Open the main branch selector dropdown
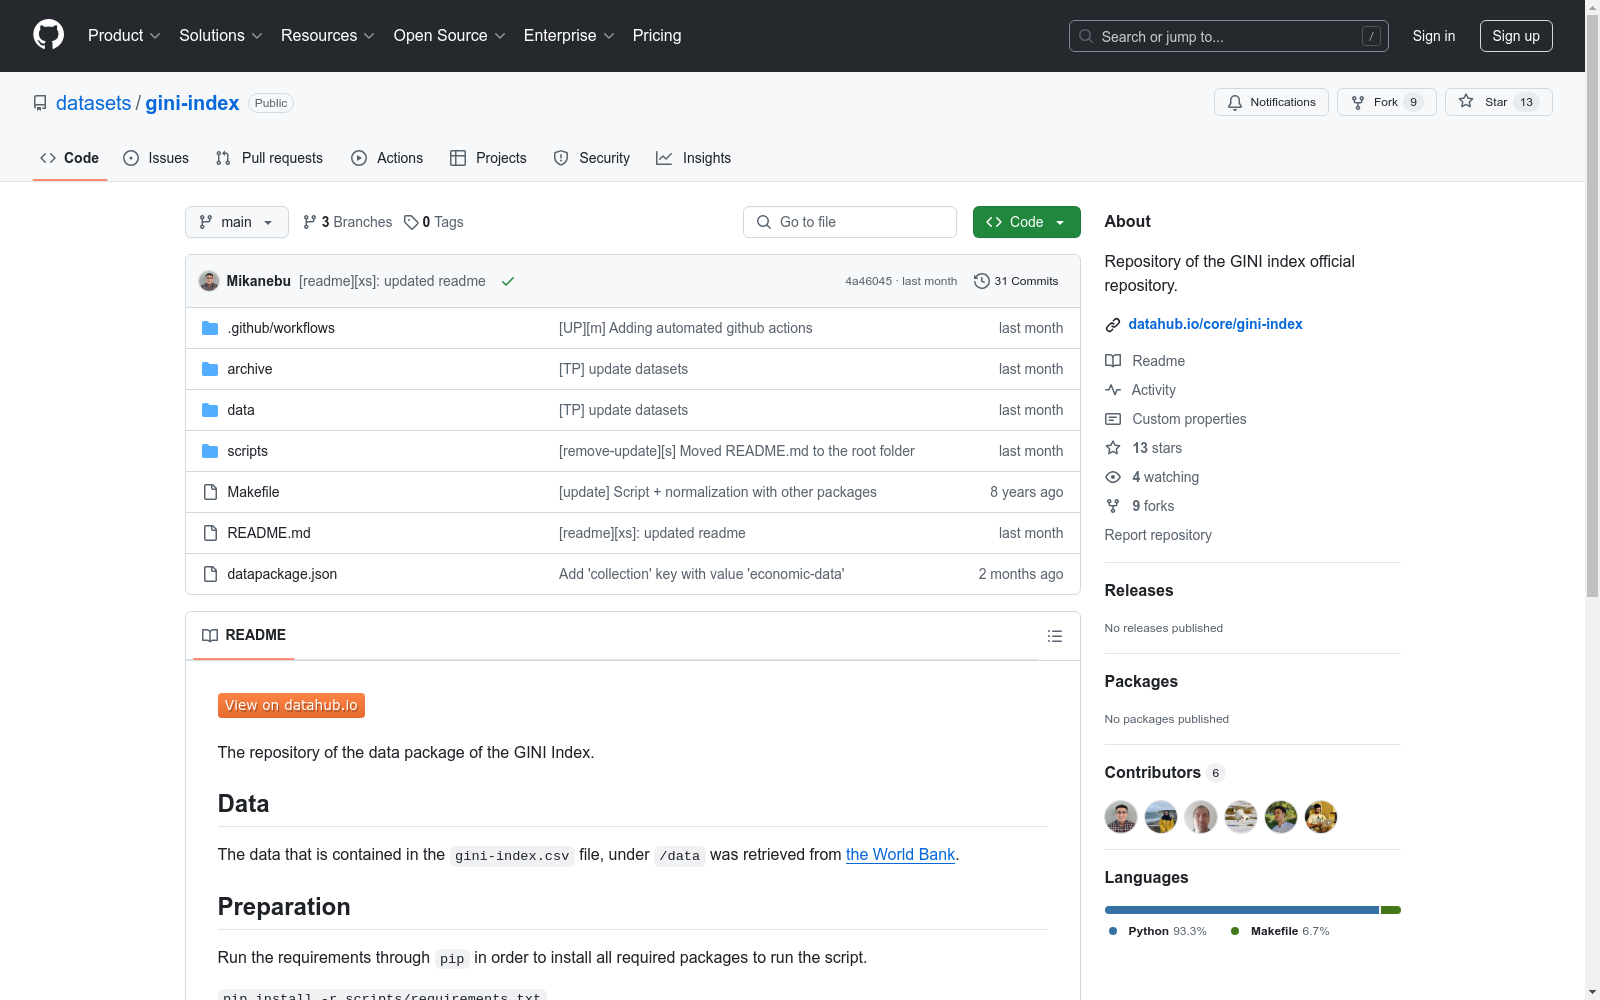1600x1000 pixels. tap(237, 222)
